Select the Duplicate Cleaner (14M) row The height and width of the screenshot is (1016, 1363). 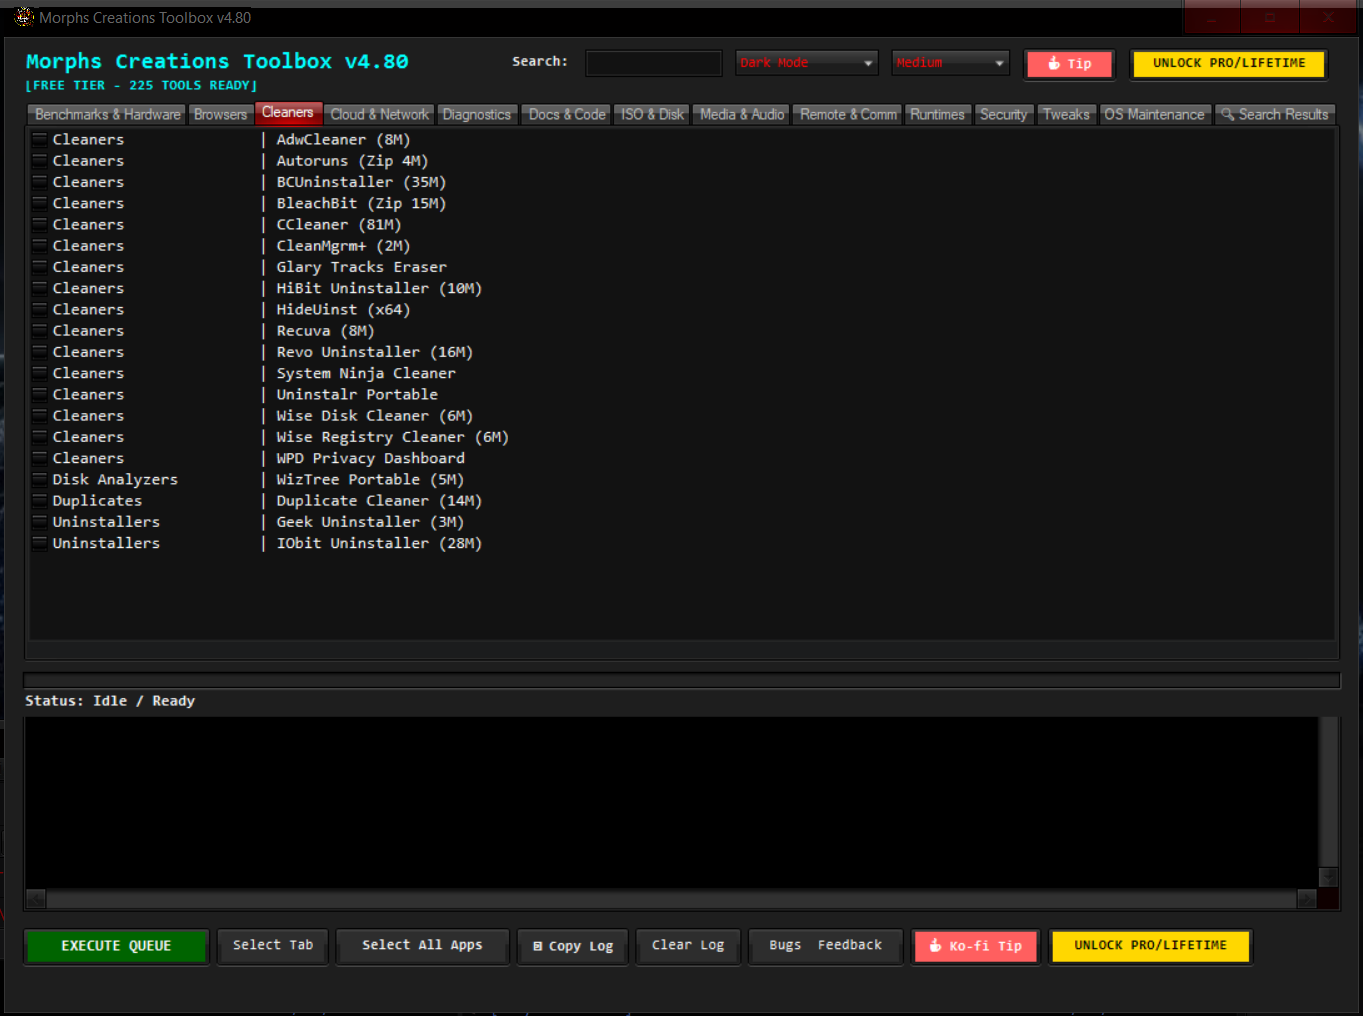pos(682,500)
